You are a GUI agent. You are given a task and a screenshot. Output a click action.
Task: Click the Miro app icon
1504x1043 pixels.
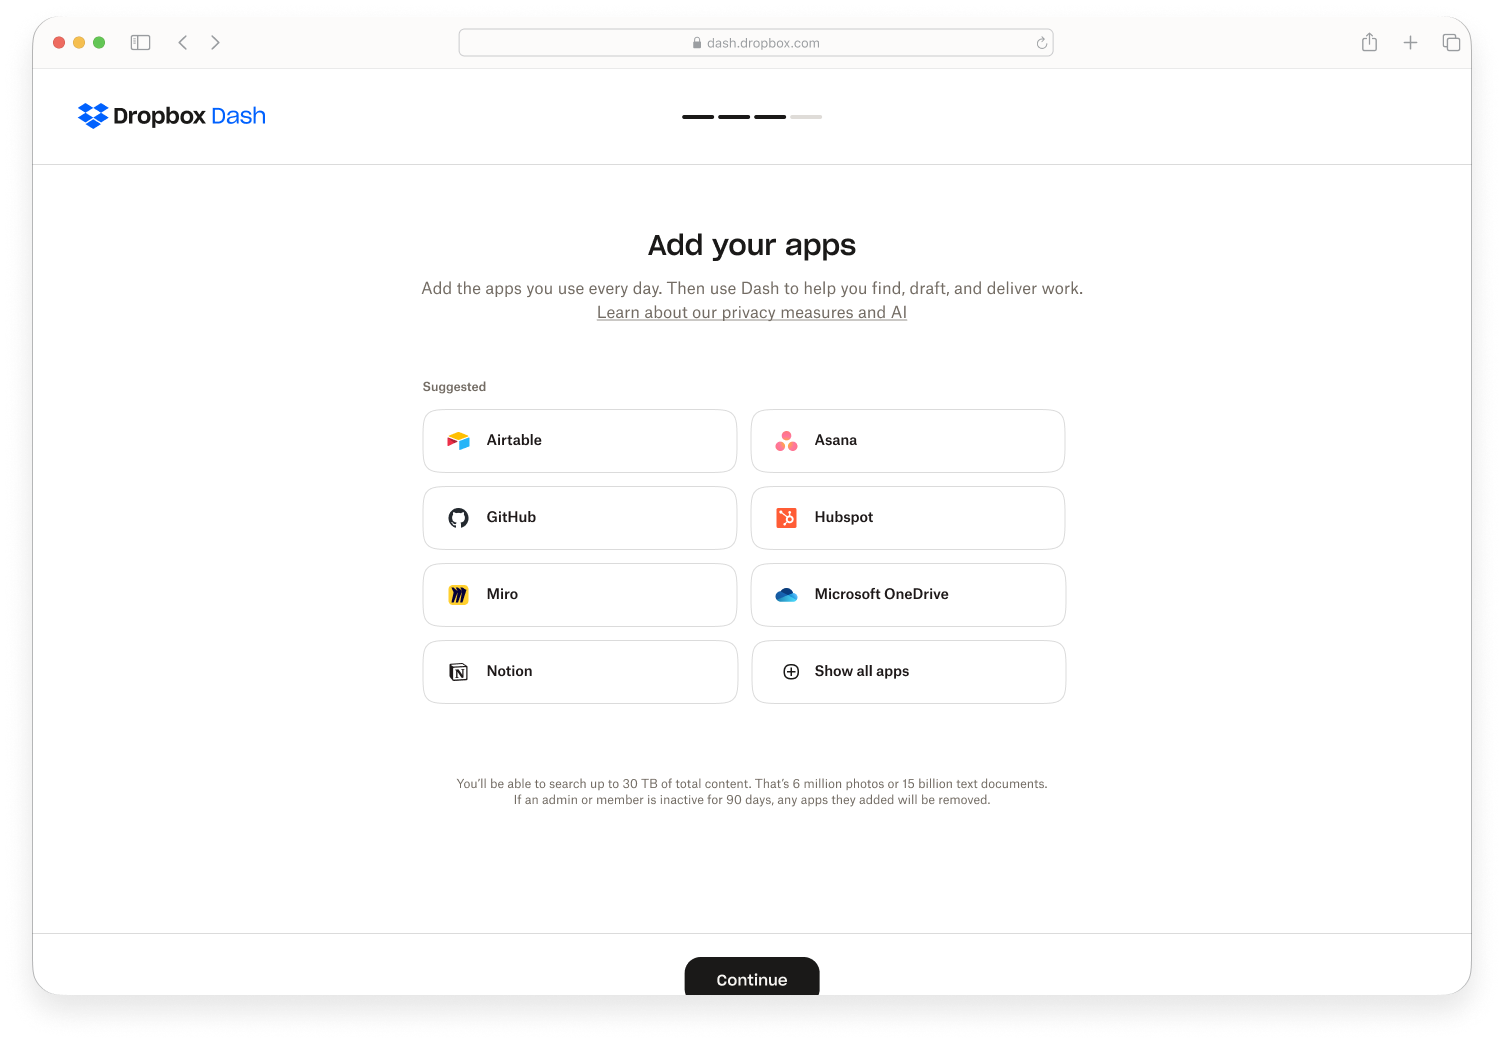(x=458, y=594)
